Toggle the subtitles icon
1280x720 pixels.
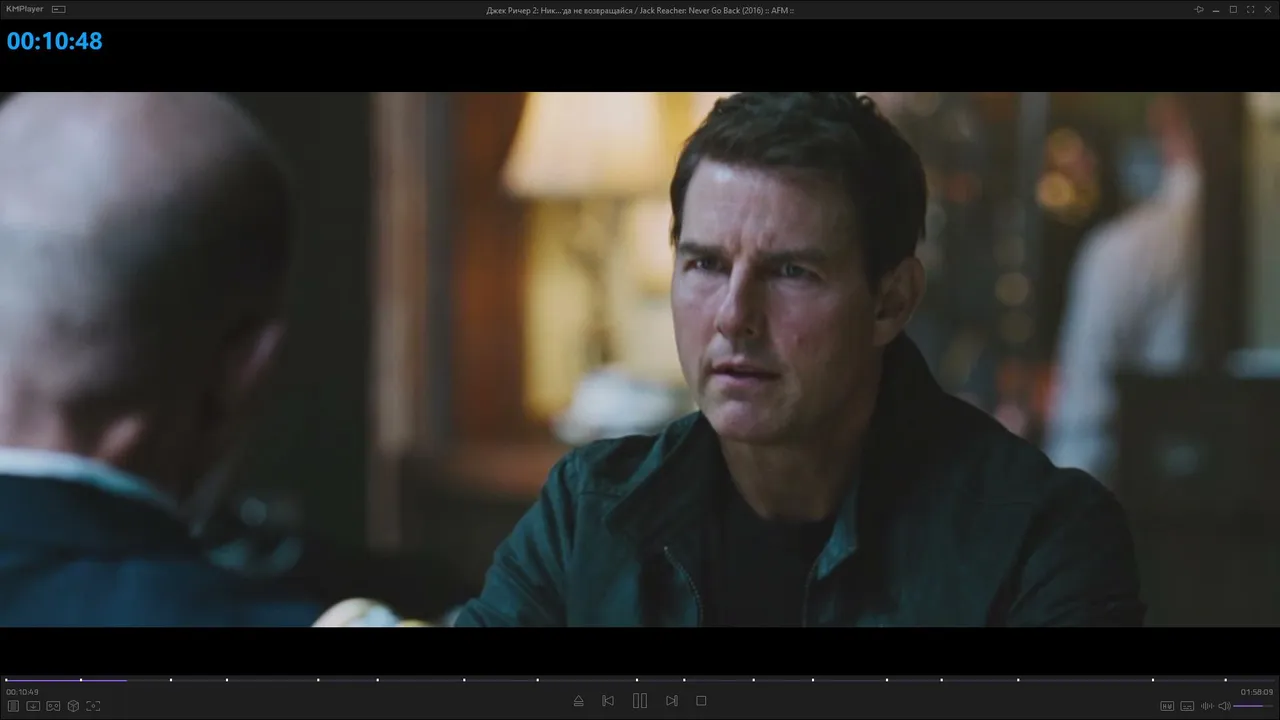(1187, 706)
